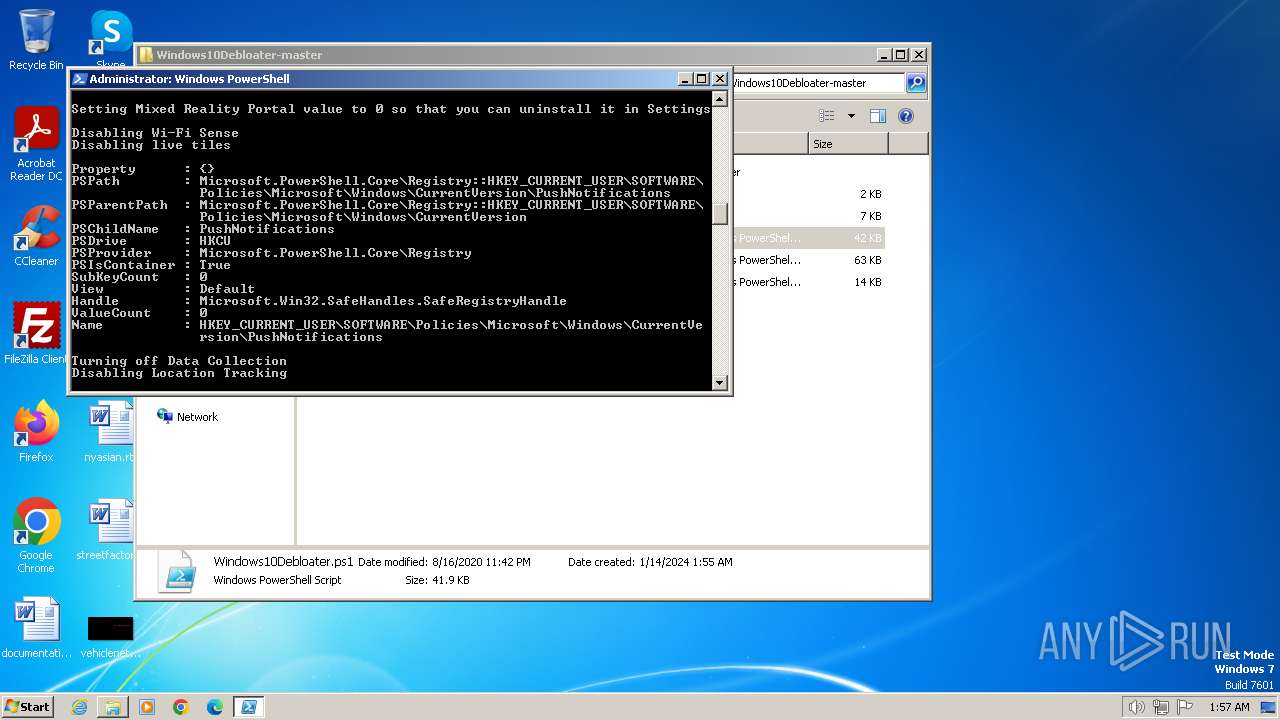Viewport: 1280px width, 720px height.
Task: Change the view in Explorer
Action: click(x=826, y=116)
